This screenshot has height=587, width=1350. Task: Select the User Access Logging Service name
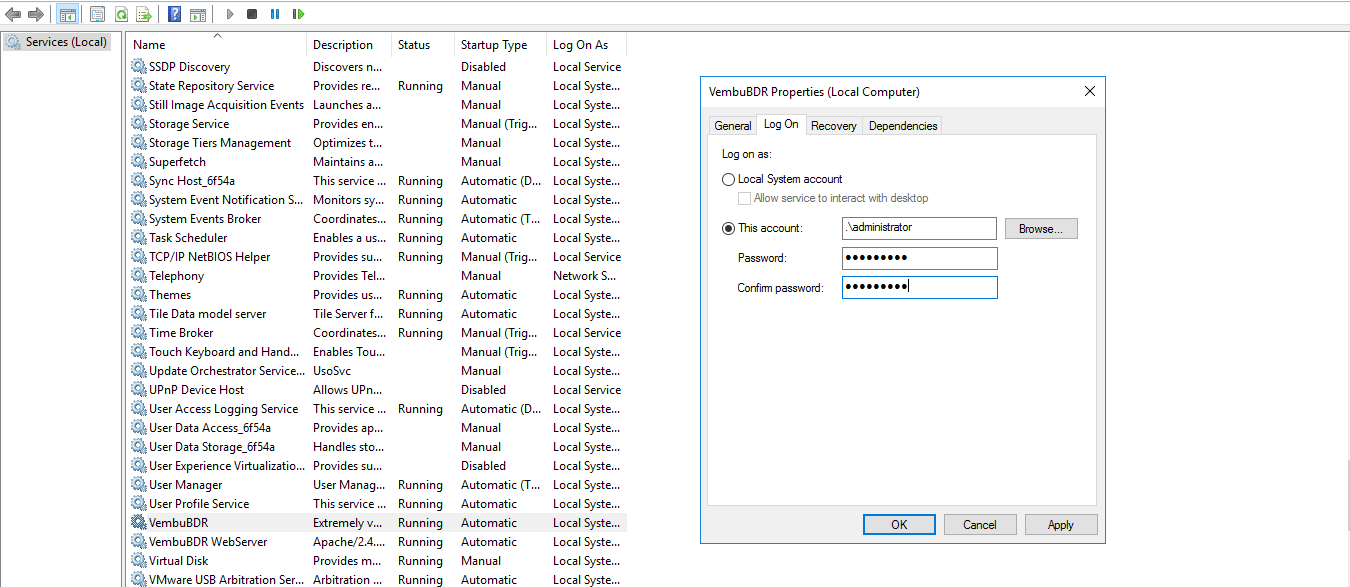[224, 409]
